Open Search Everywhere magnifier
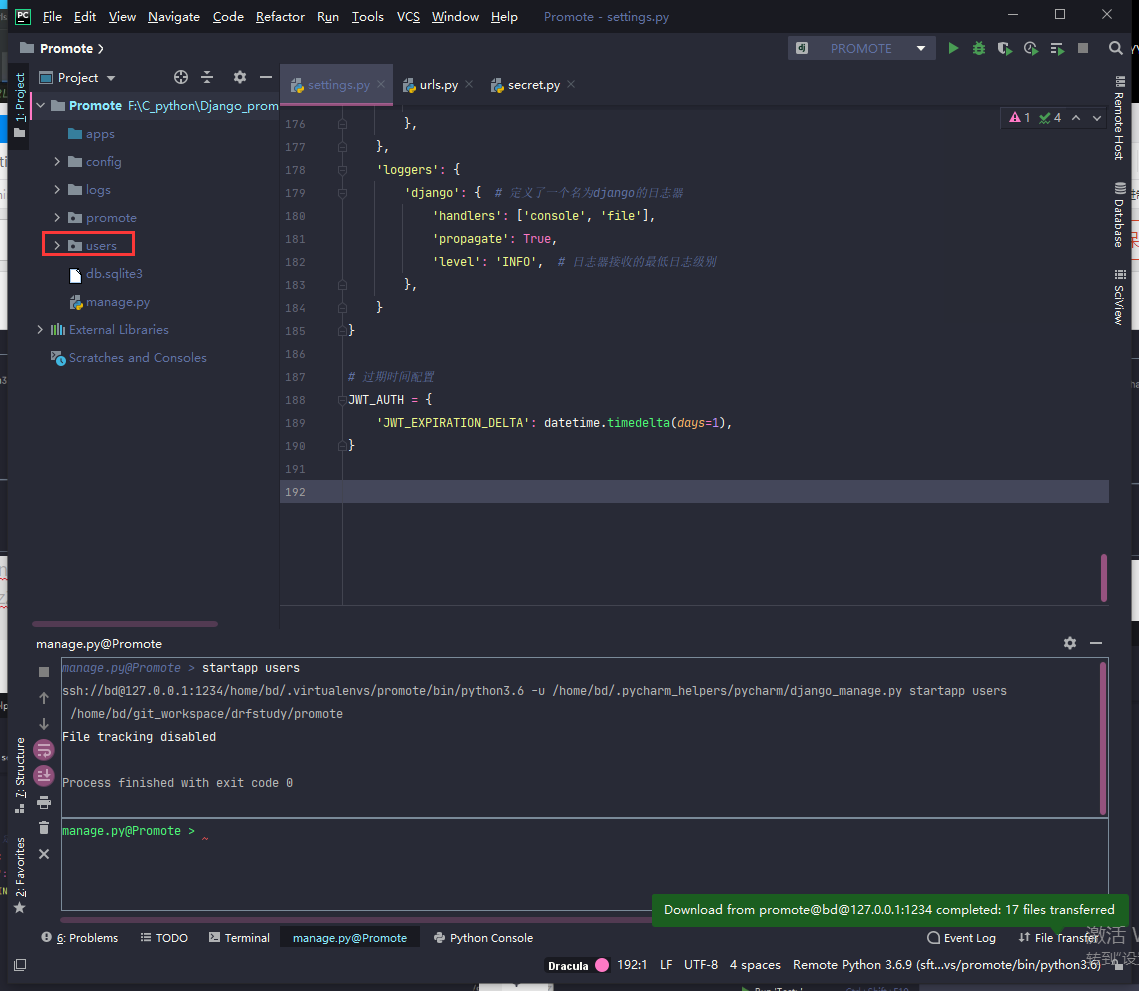Viewport: 1139px width, 991px height. point(1115,48)
